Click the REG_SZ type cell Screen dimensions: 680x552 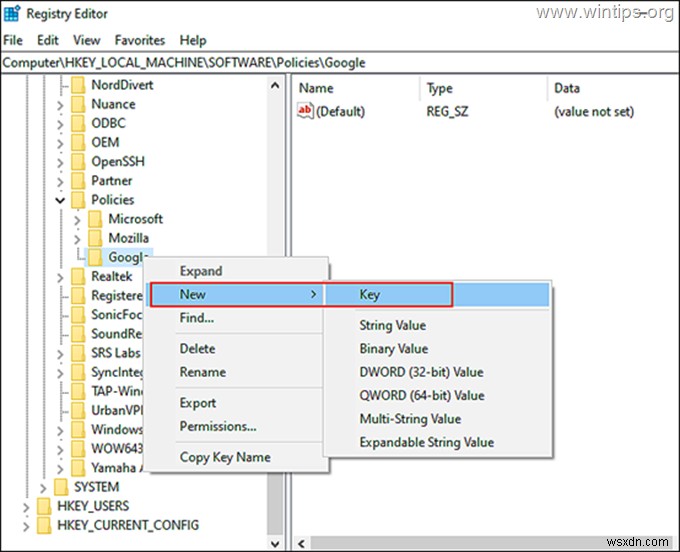(x=447, y=111)
